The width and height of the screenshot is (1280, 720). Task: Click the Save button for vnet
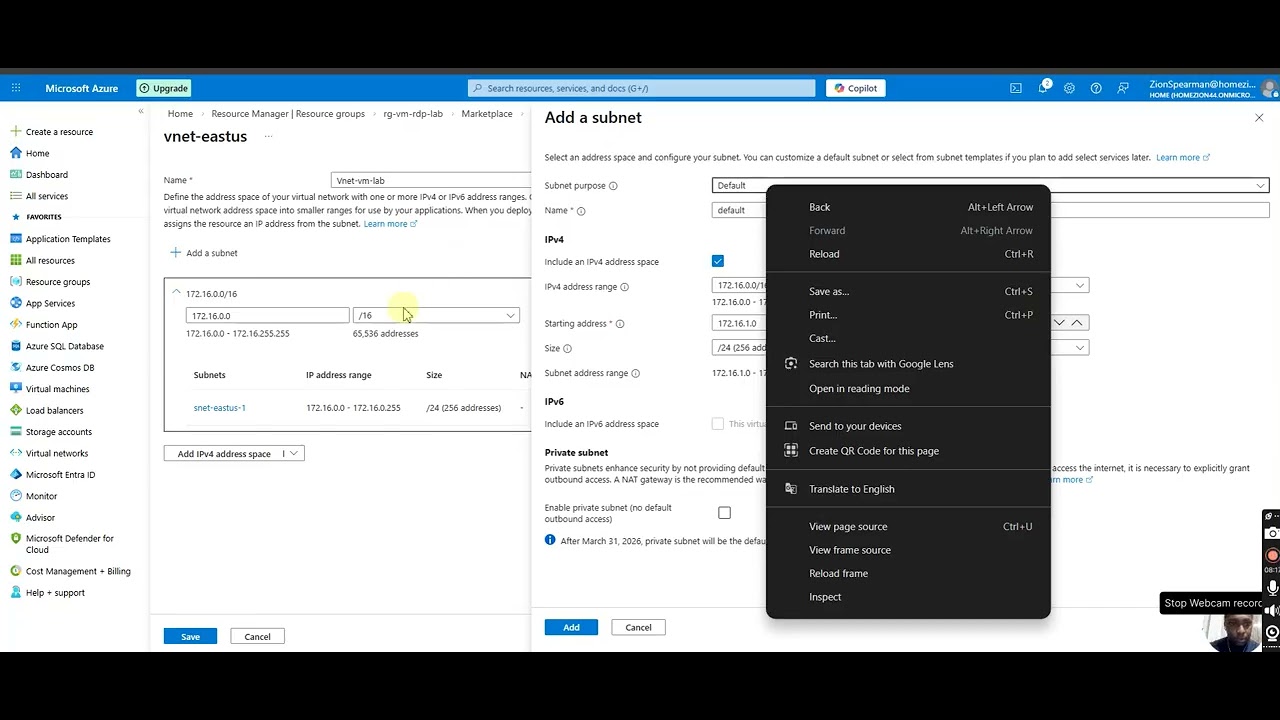coord(190,636)
